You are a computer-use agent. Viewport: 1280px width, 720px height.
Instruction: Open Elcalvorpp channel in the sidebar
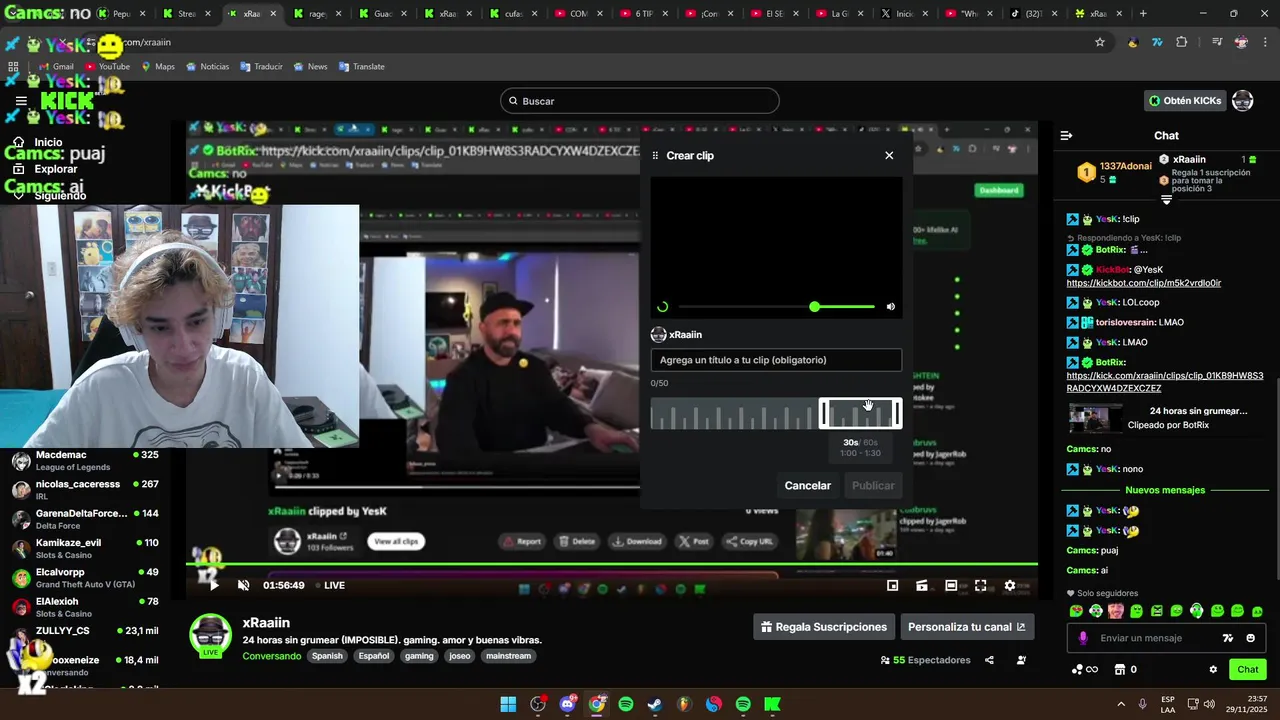click(x=85, y=578)
